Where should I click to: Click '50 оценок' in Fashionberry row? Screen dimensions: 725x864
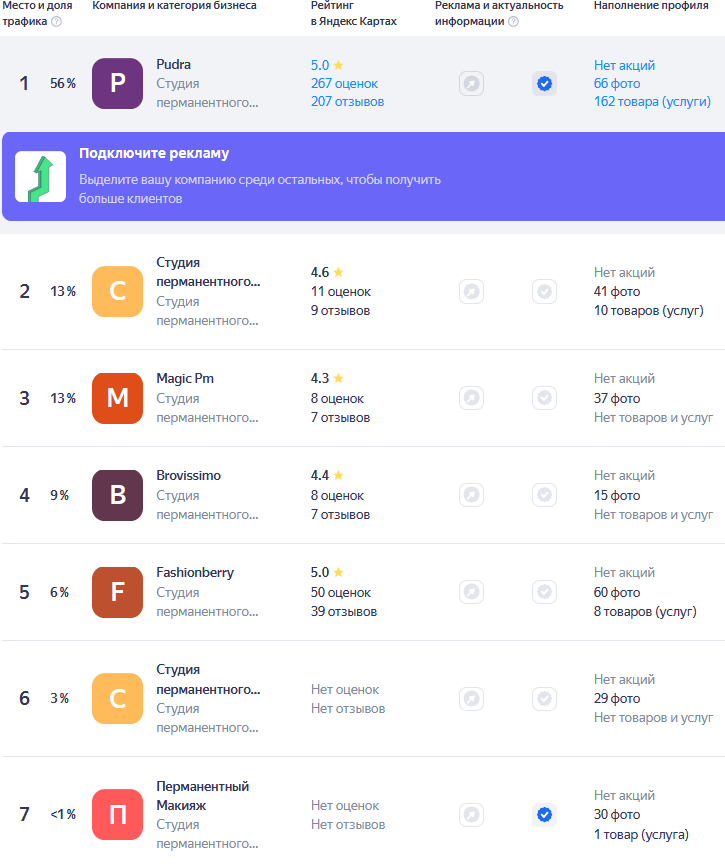(x=340, y=592)
